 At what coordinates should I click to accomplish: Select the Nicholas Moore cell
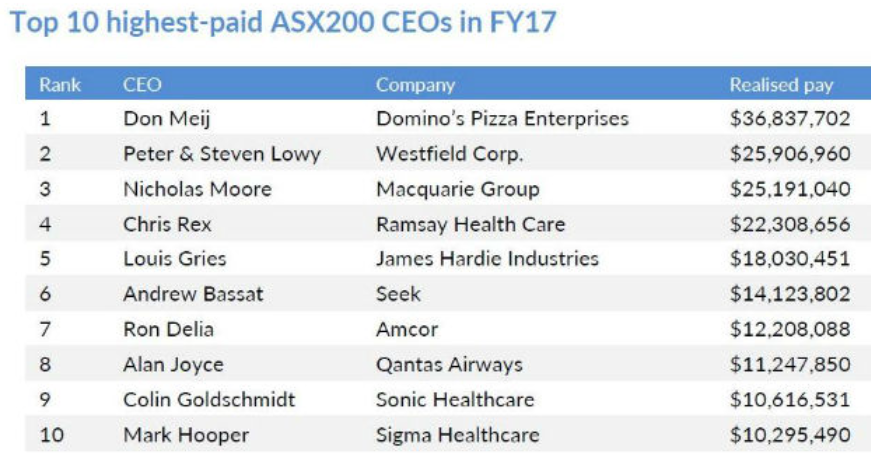pos(197,189)
